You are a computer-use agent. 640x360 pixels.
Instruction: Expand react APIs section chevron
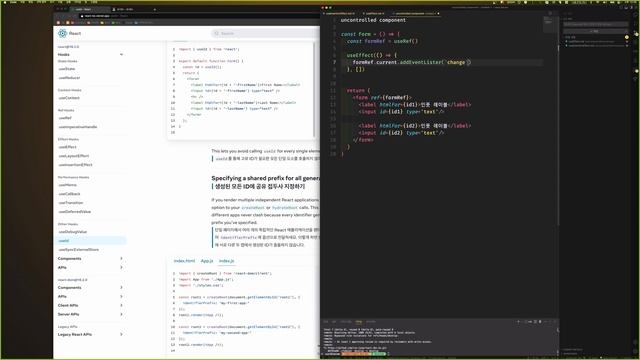coord(121,267)
